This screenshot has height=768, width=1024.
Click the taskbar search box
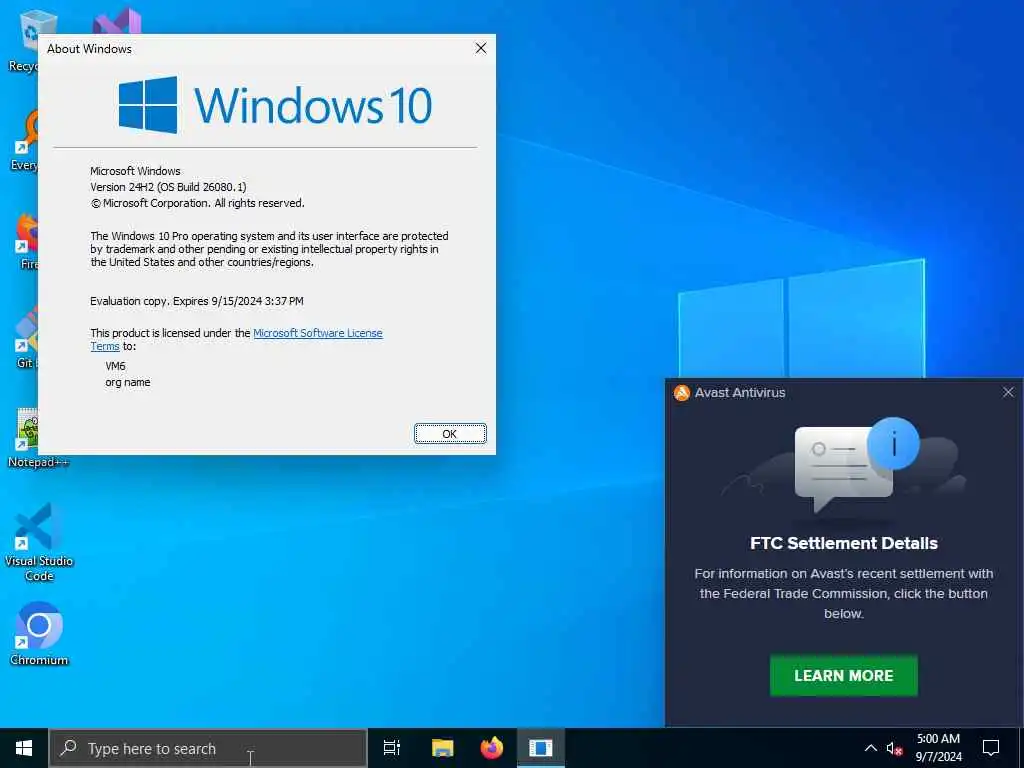[208, 748]
